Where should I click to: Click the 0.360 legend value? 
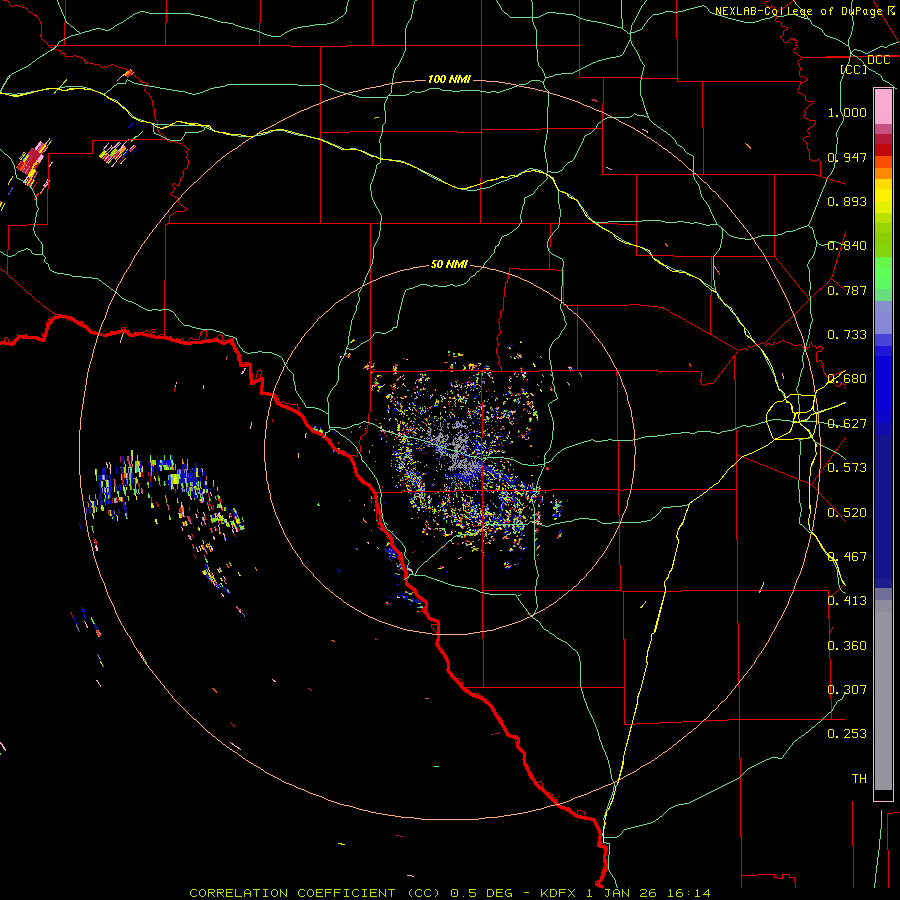click(x=847, y=646)
